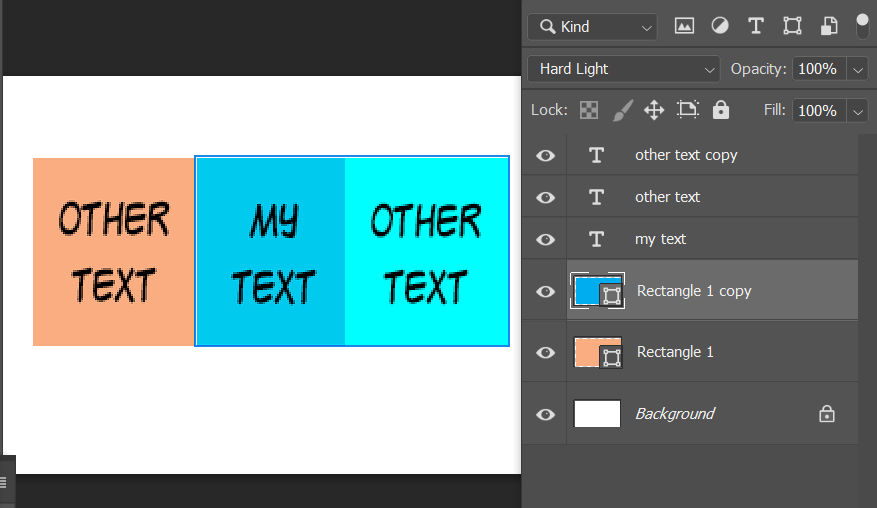Image resolution: width=877 pixels, height=508 pixels.
Task: Filter layers by pixel layers icon
Action: pyautogui.click(x=684, y=26)
